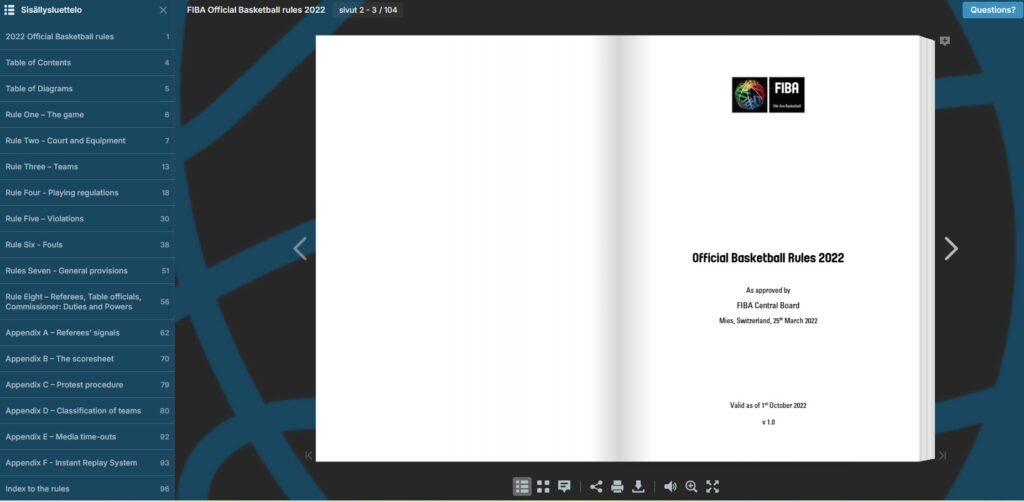Screen dimensions: 1024x502
Task: Open Appendix A – Referees' signals
Action: (87, 333)
